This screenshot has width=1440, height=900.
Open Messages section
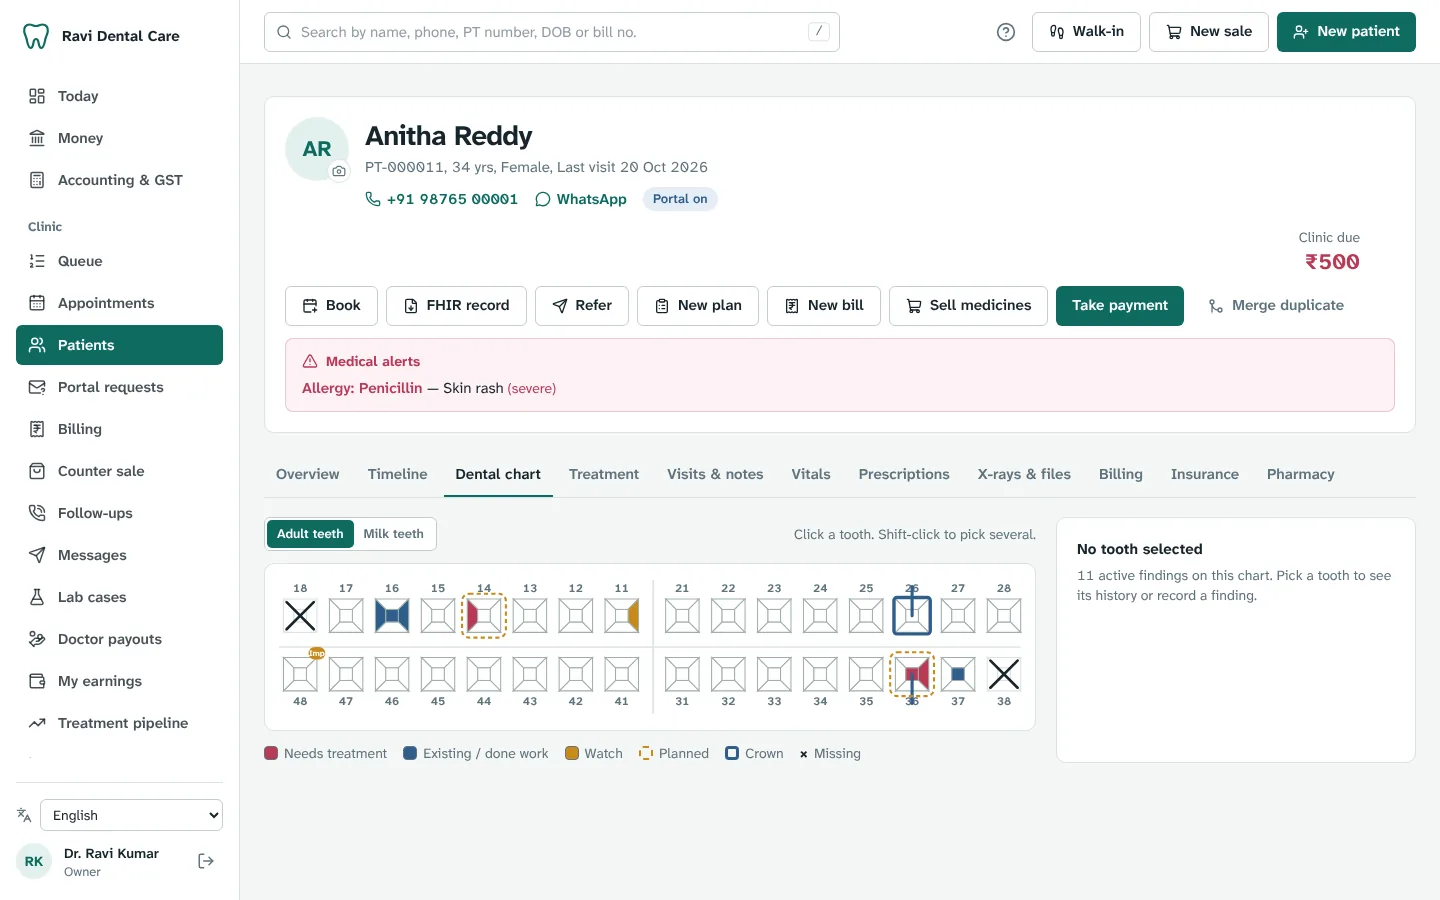click(119, 555)
